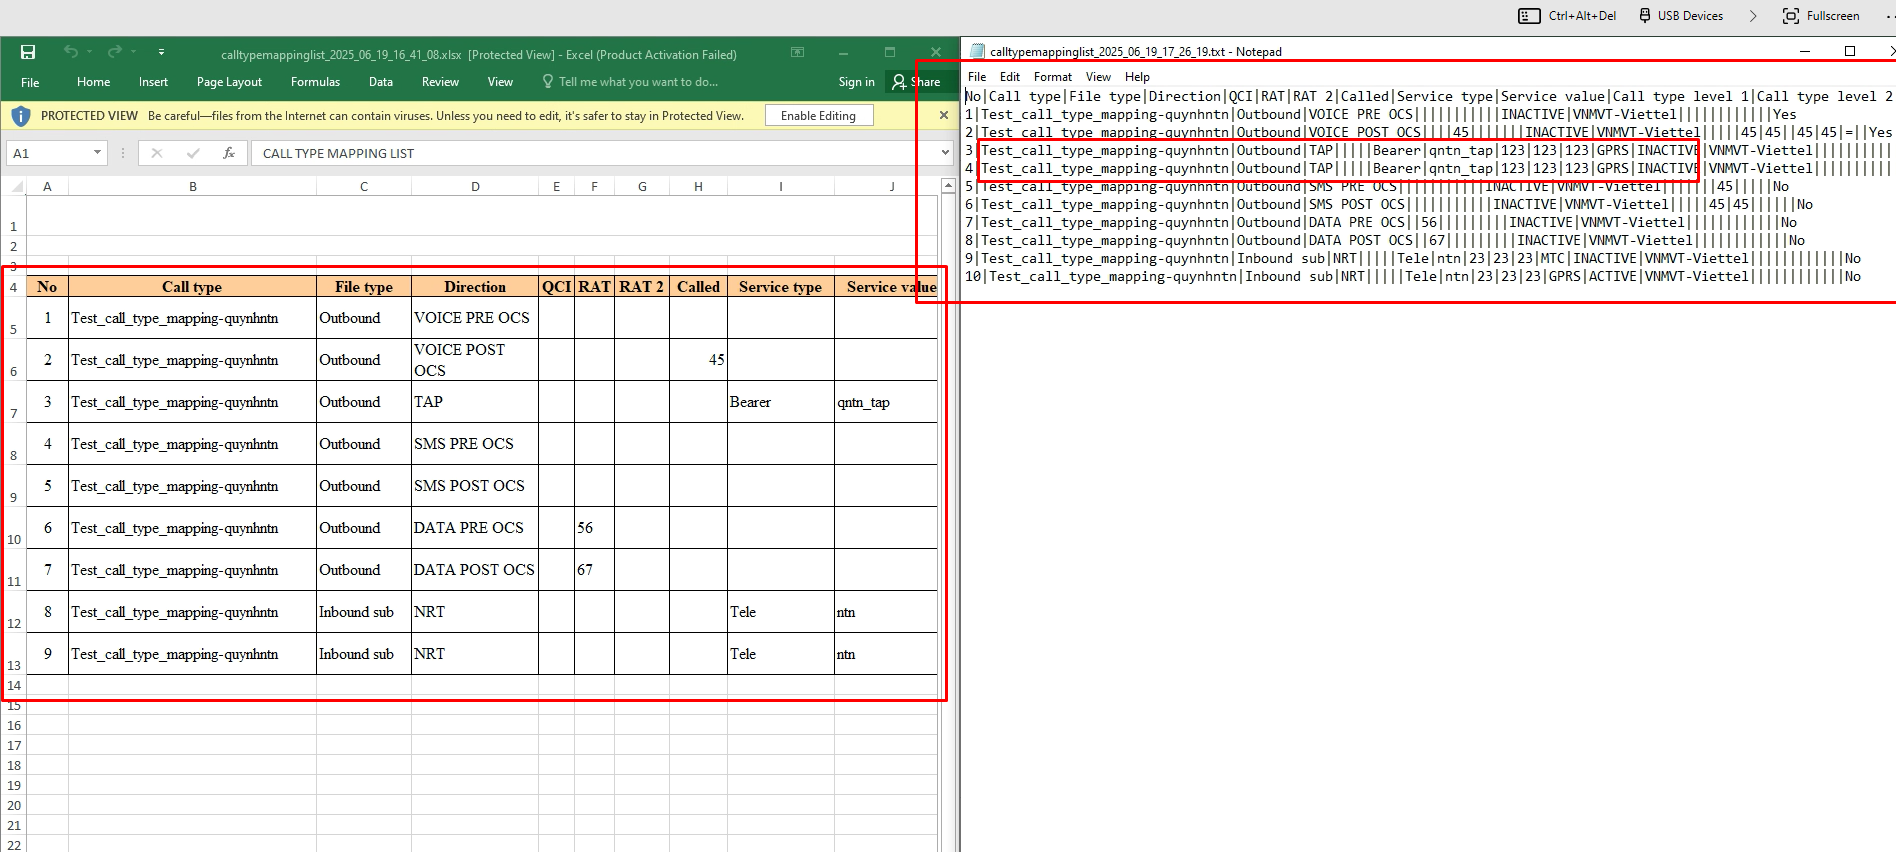The image size is (1896, 852).
Task: Click the Tell me what you want field
Action: pyautogui.click(x=637, y=82)
